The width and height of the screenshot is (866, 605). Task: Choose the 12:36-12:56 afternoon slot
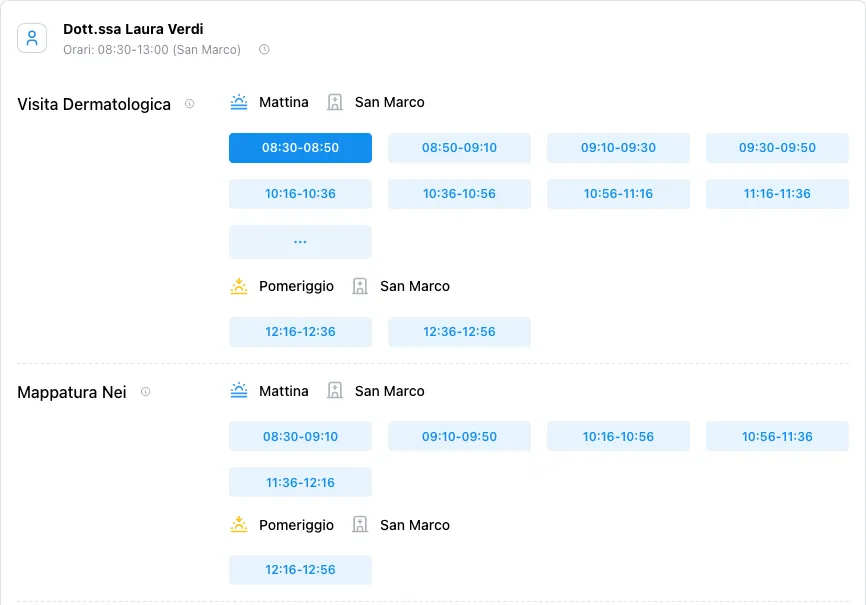point(459,332)
